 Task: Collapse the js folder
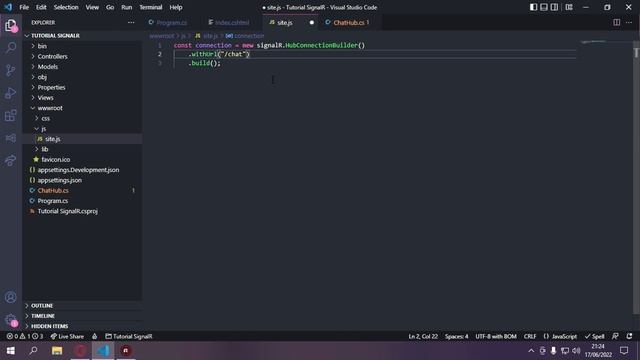tap(82, 129)
